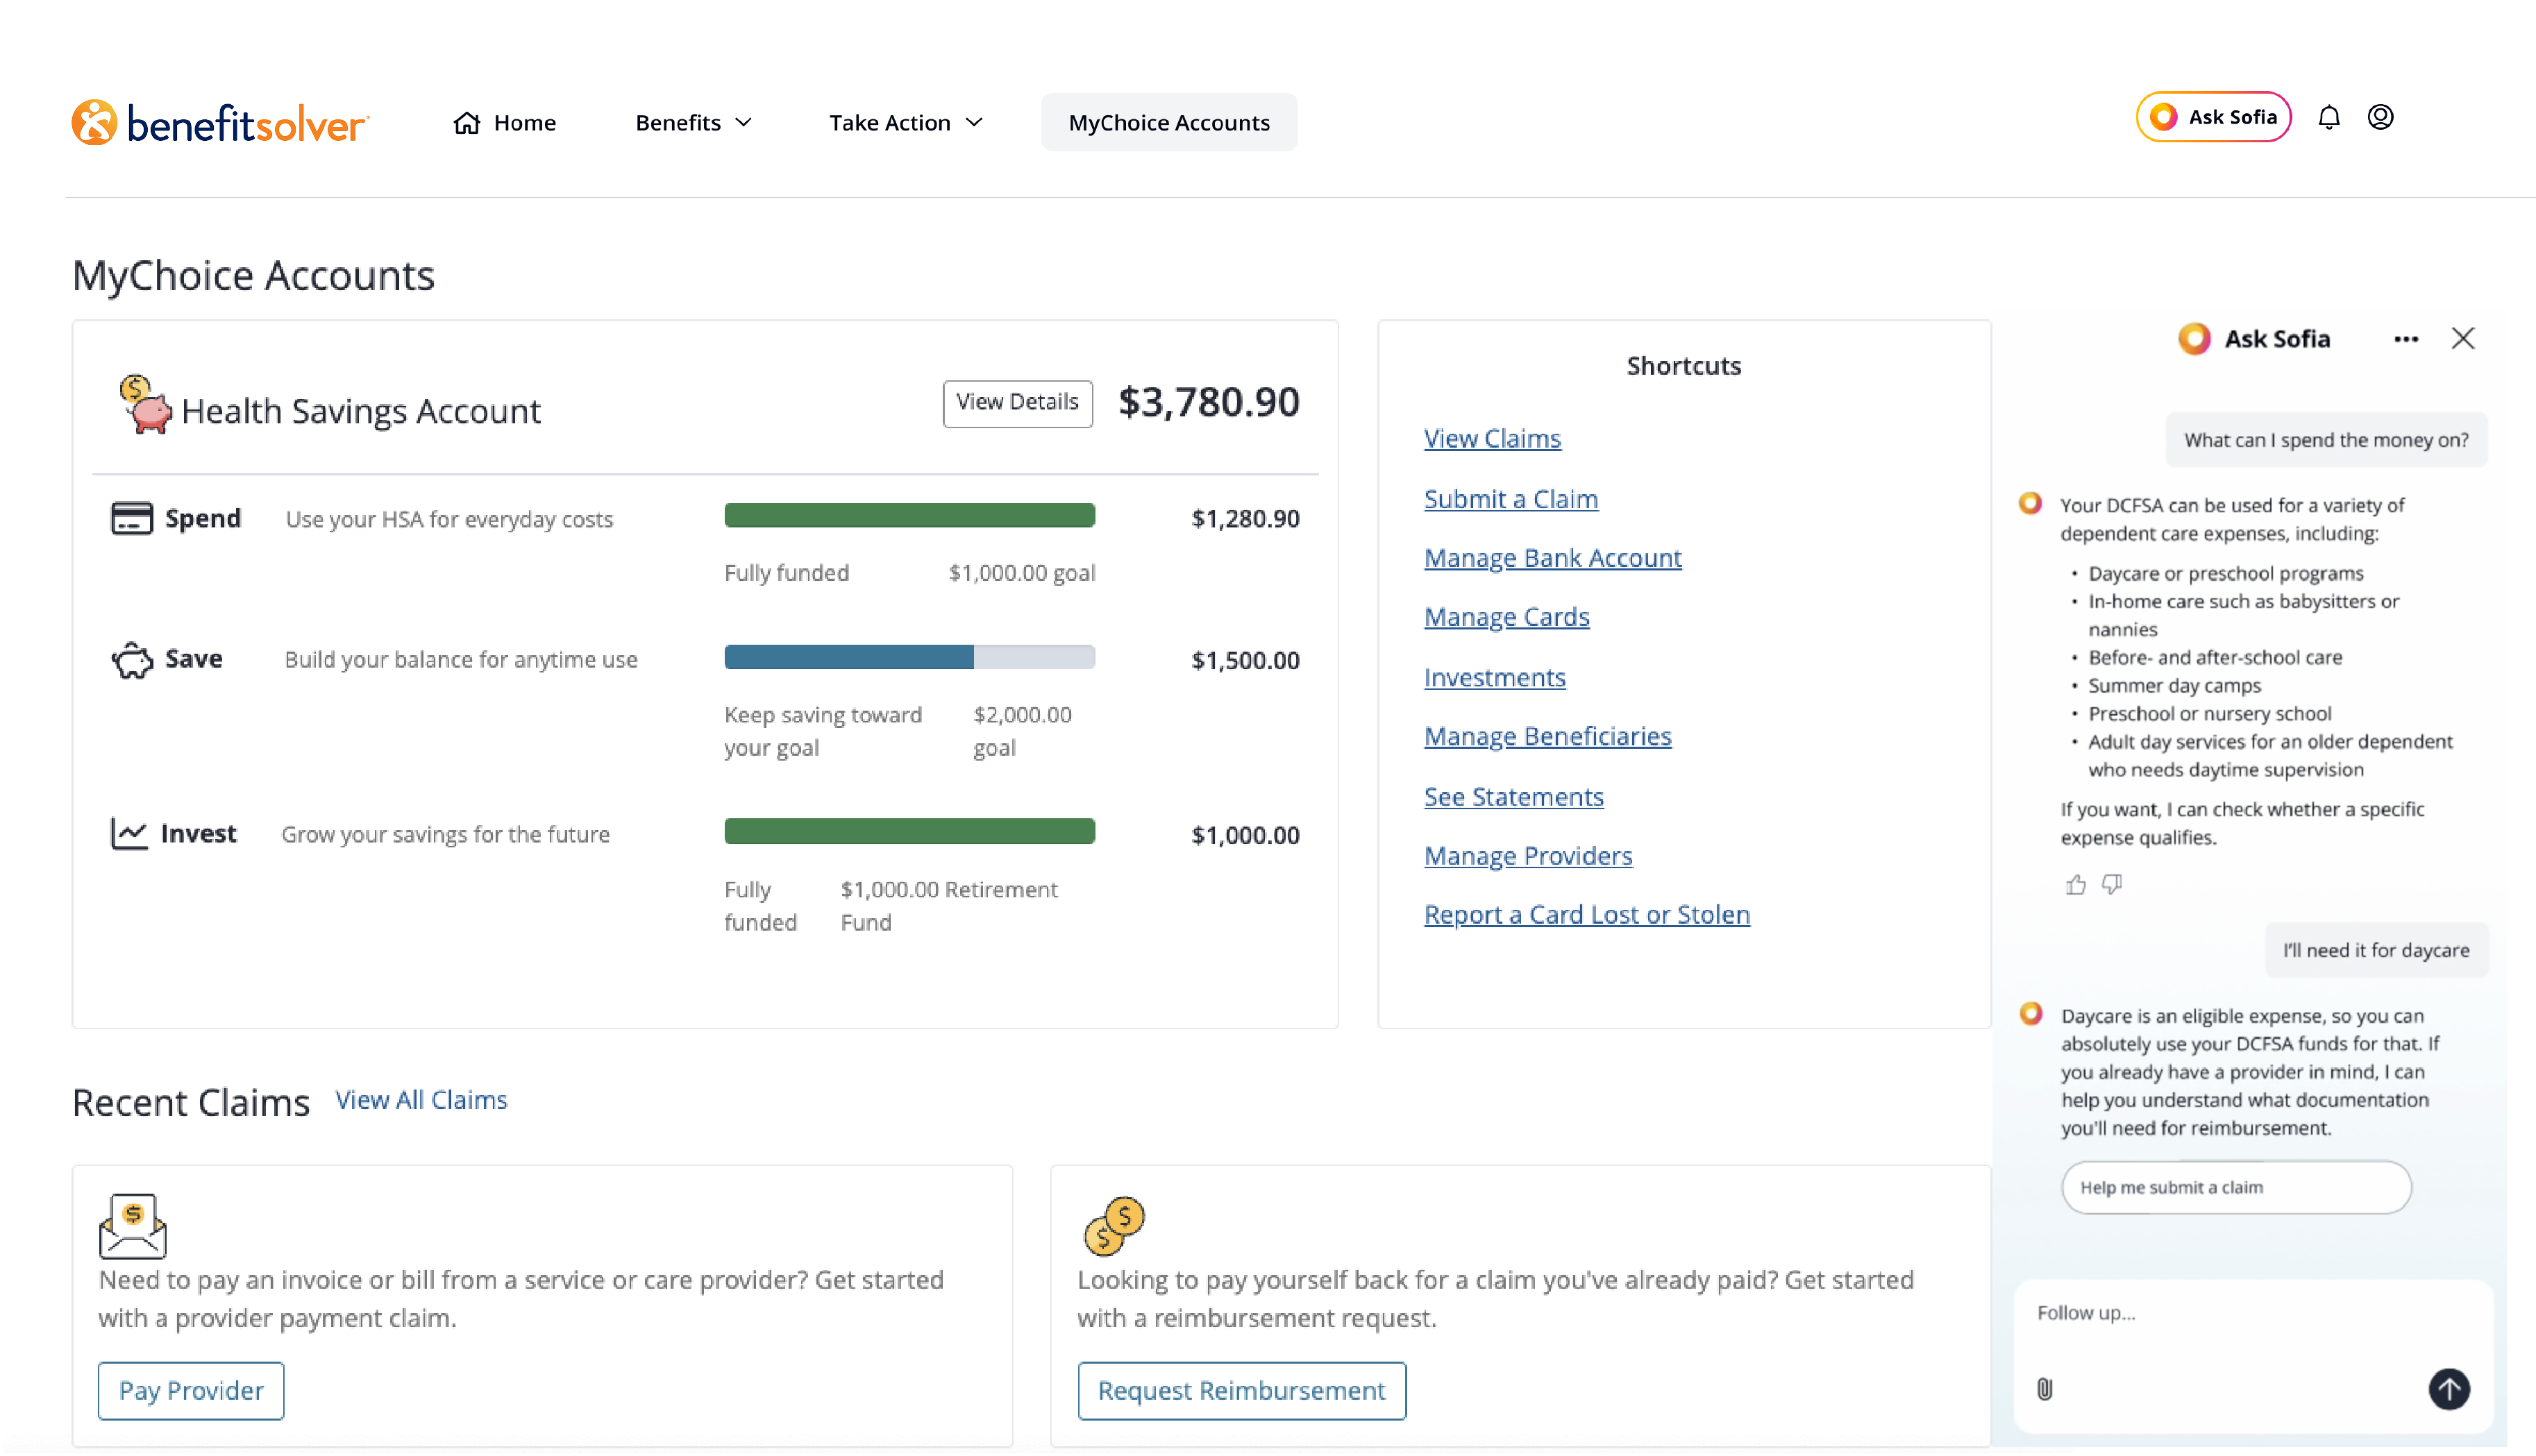The width and height of the screenshot is (2536, 1456).
Task: Give thumbs up to Sofia's response
Action: coord(2075,884)
